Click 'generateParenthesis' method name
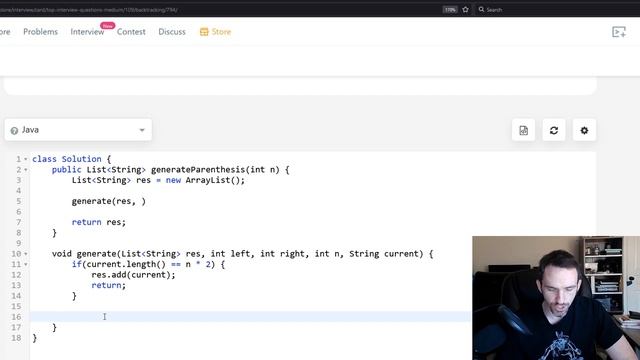 click(198, 169)
